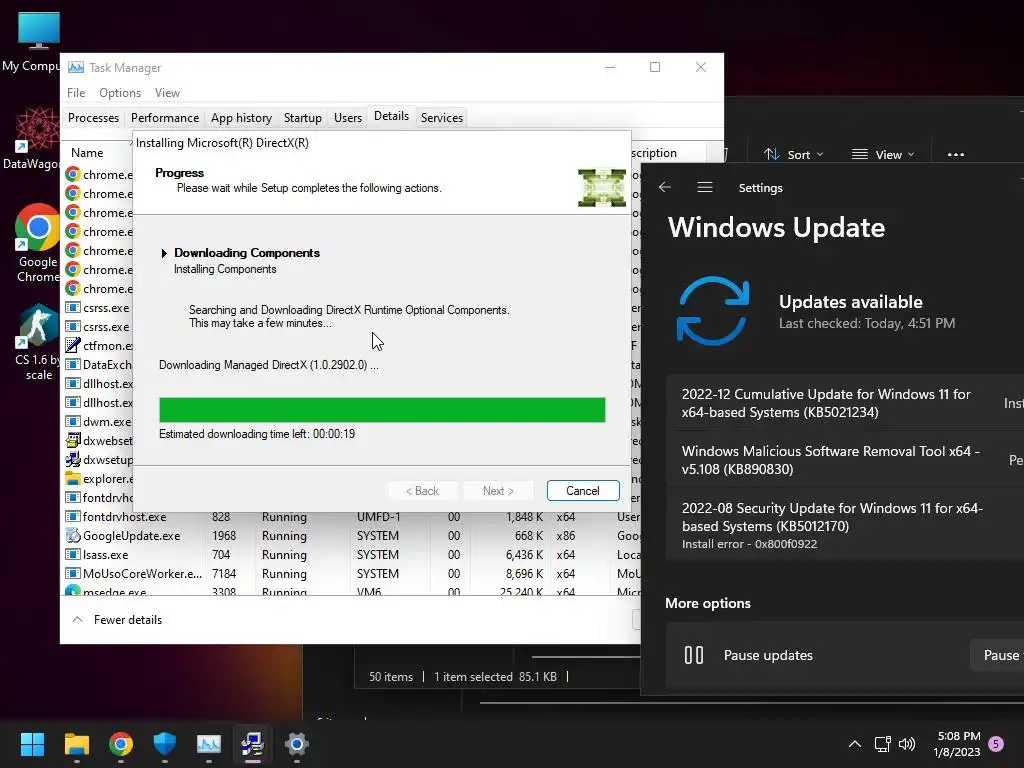Open the volume speaker tray icon
1024x768 pixels.
[907, 744]
